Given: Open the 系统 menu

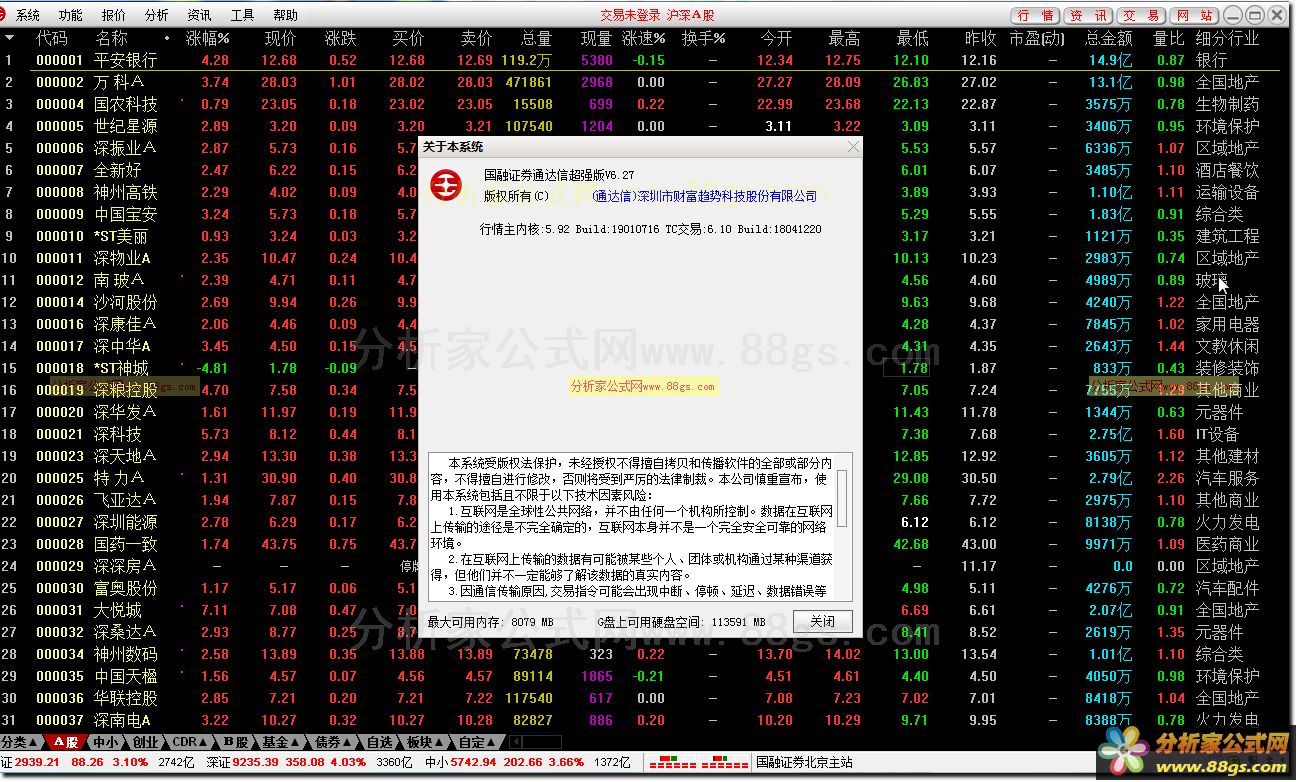Looking at the screenshot, I should (x=28, y=15).
